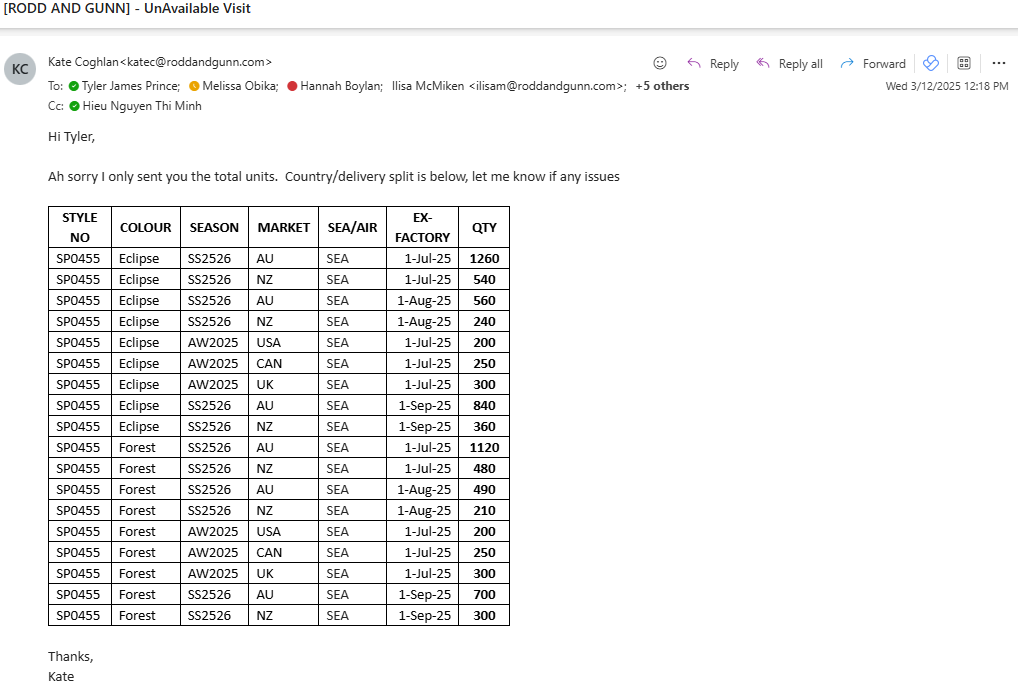Screen dimensions: 1018x688
Task: Open the emoji reaction picker
Action: click(660, 63)
